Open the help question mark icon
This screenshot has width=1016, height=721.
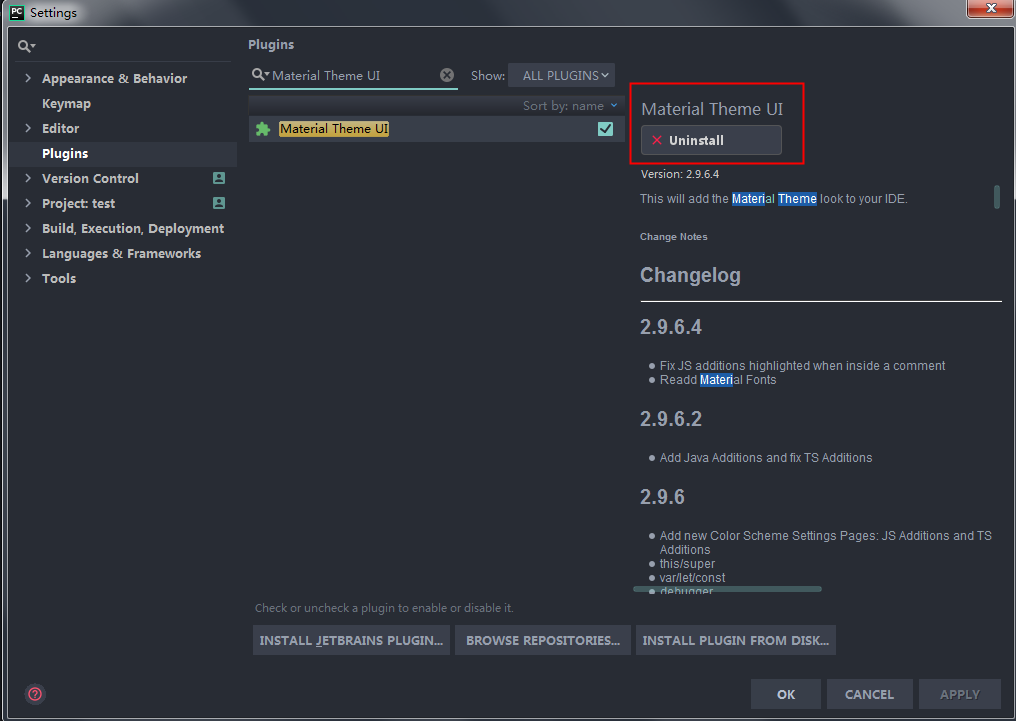click(x=35, y=694)
